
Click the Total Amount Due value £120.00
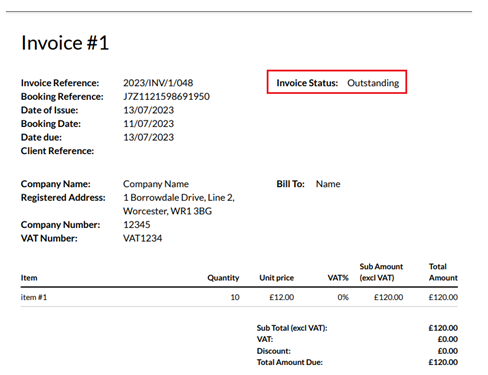click(x=443, y=362)
